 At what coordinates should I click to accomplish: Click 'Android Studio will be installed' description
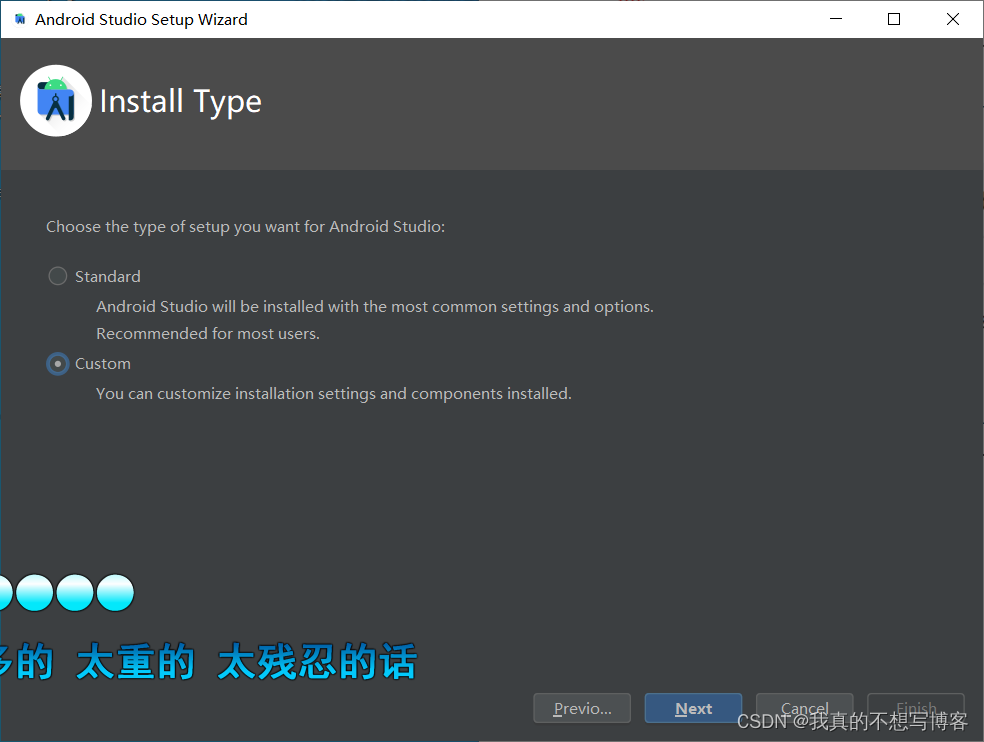click(375, 306)
